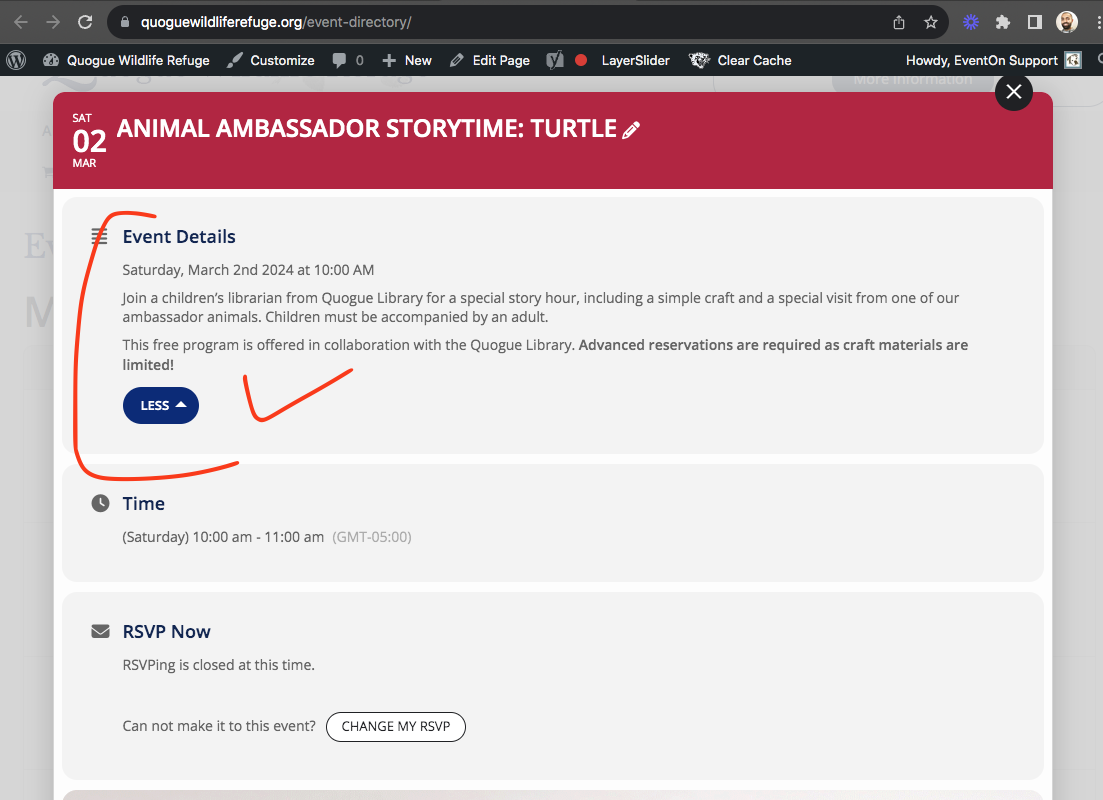Open the comments bubble in admin bar
Viewport: 1103px width, 800px height.
348,61
